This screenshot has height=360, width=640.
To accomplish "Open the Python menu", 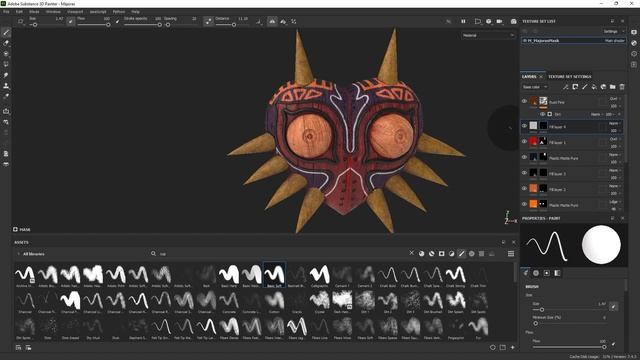I will (119, 12).
